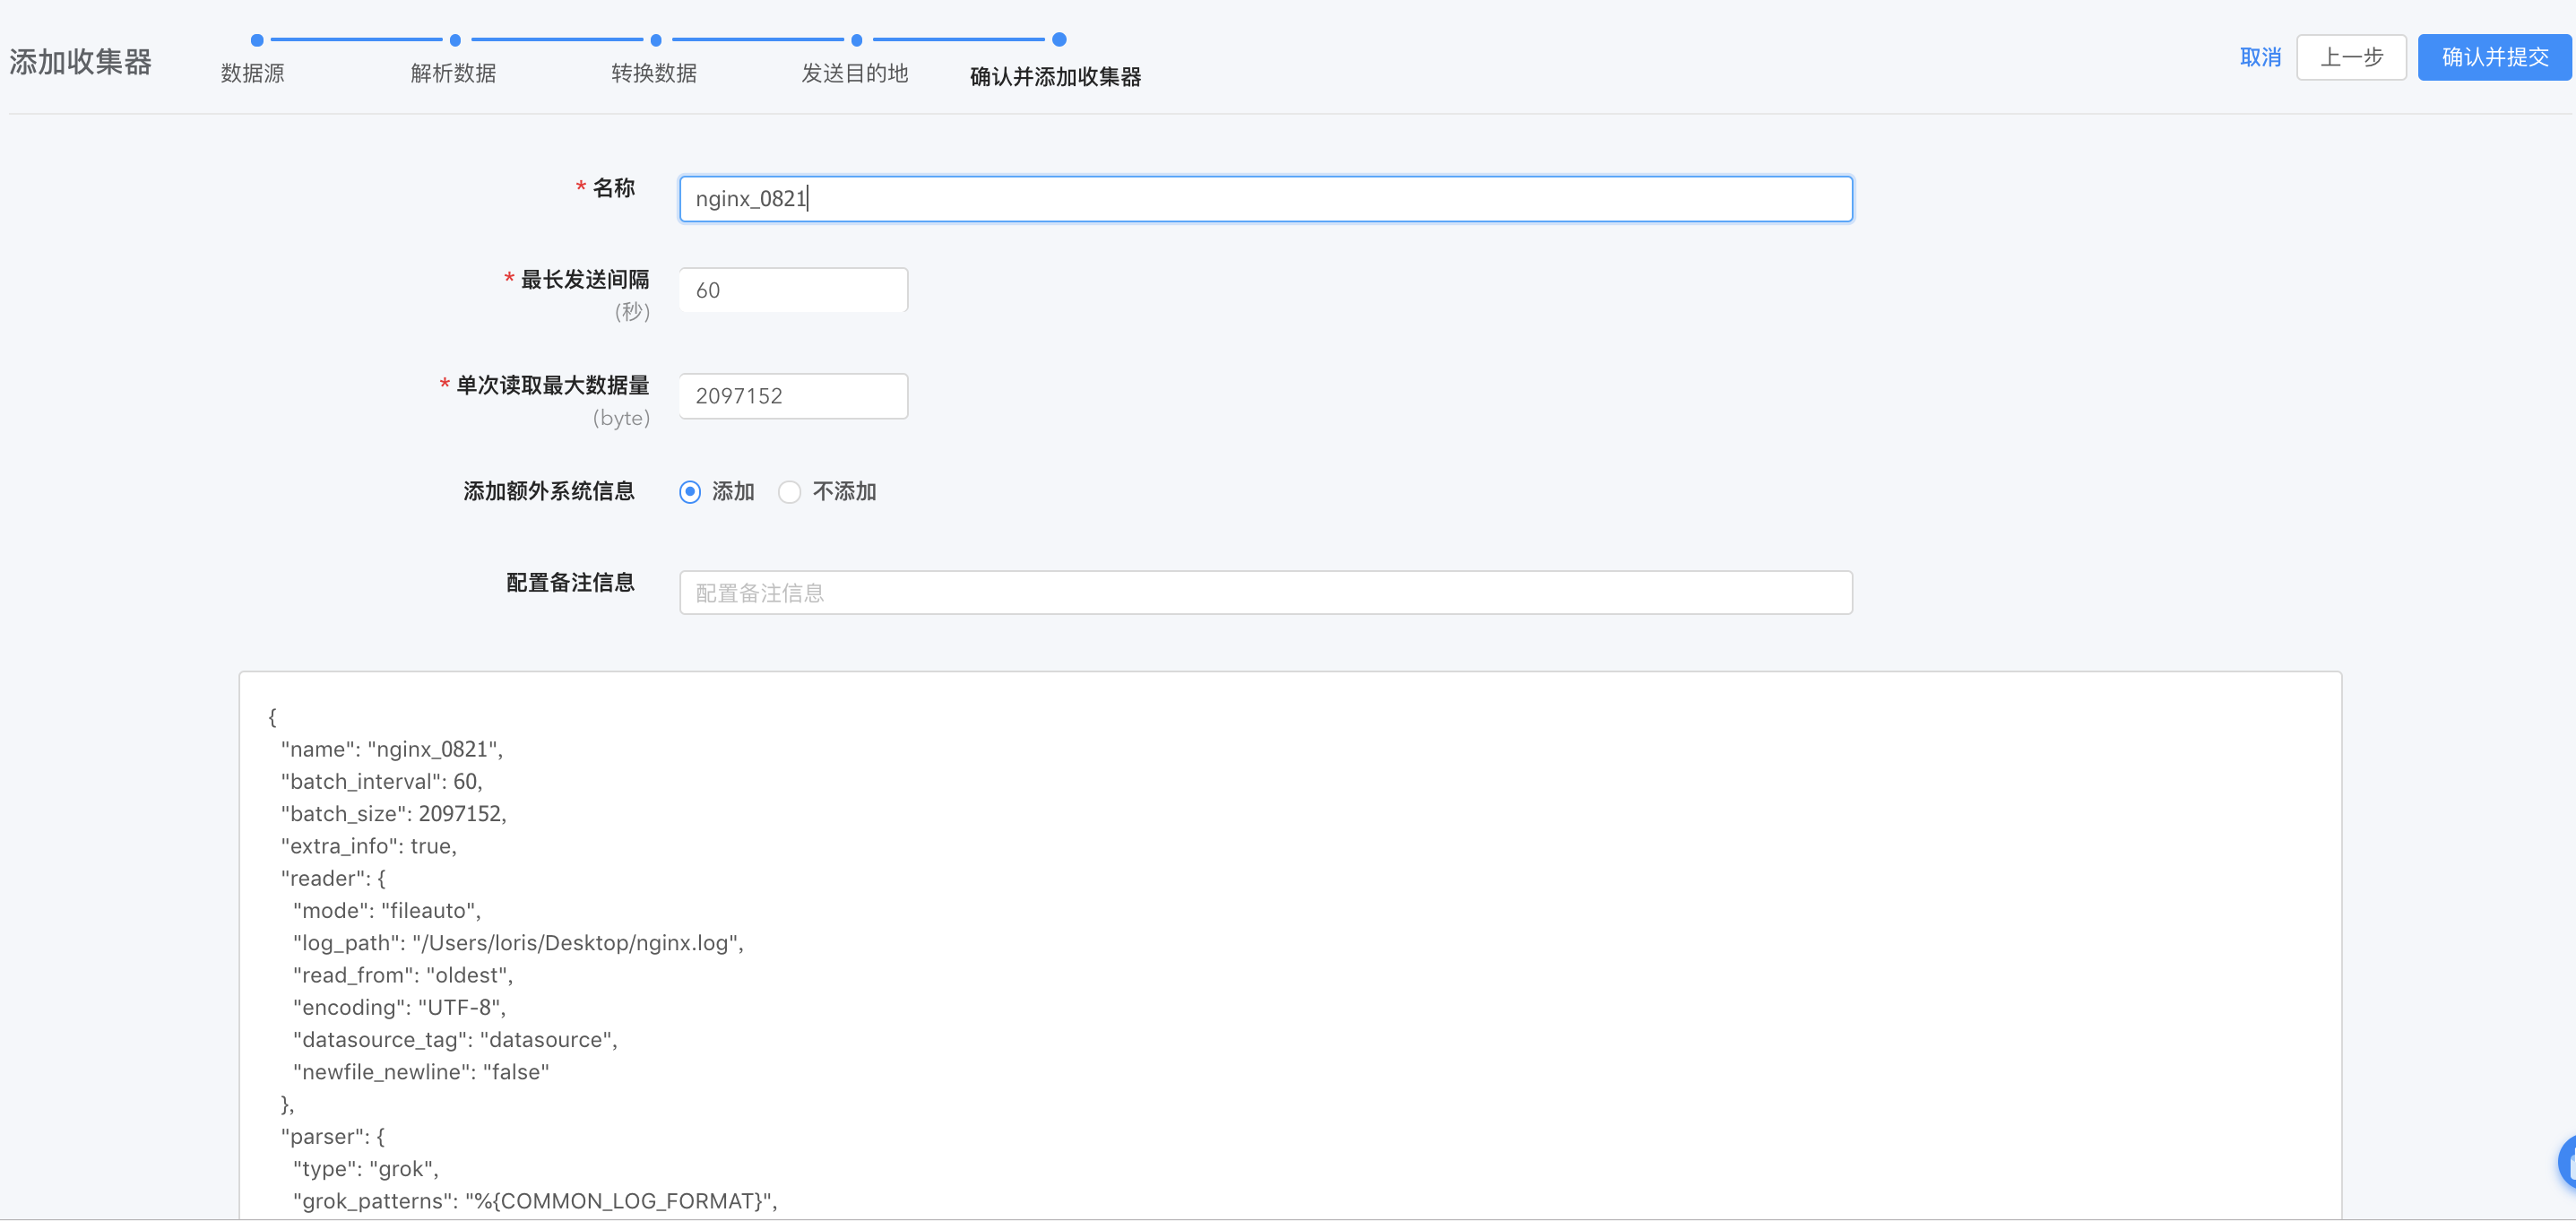Select the 确认并添加收集器 step

coord(1056,76)
